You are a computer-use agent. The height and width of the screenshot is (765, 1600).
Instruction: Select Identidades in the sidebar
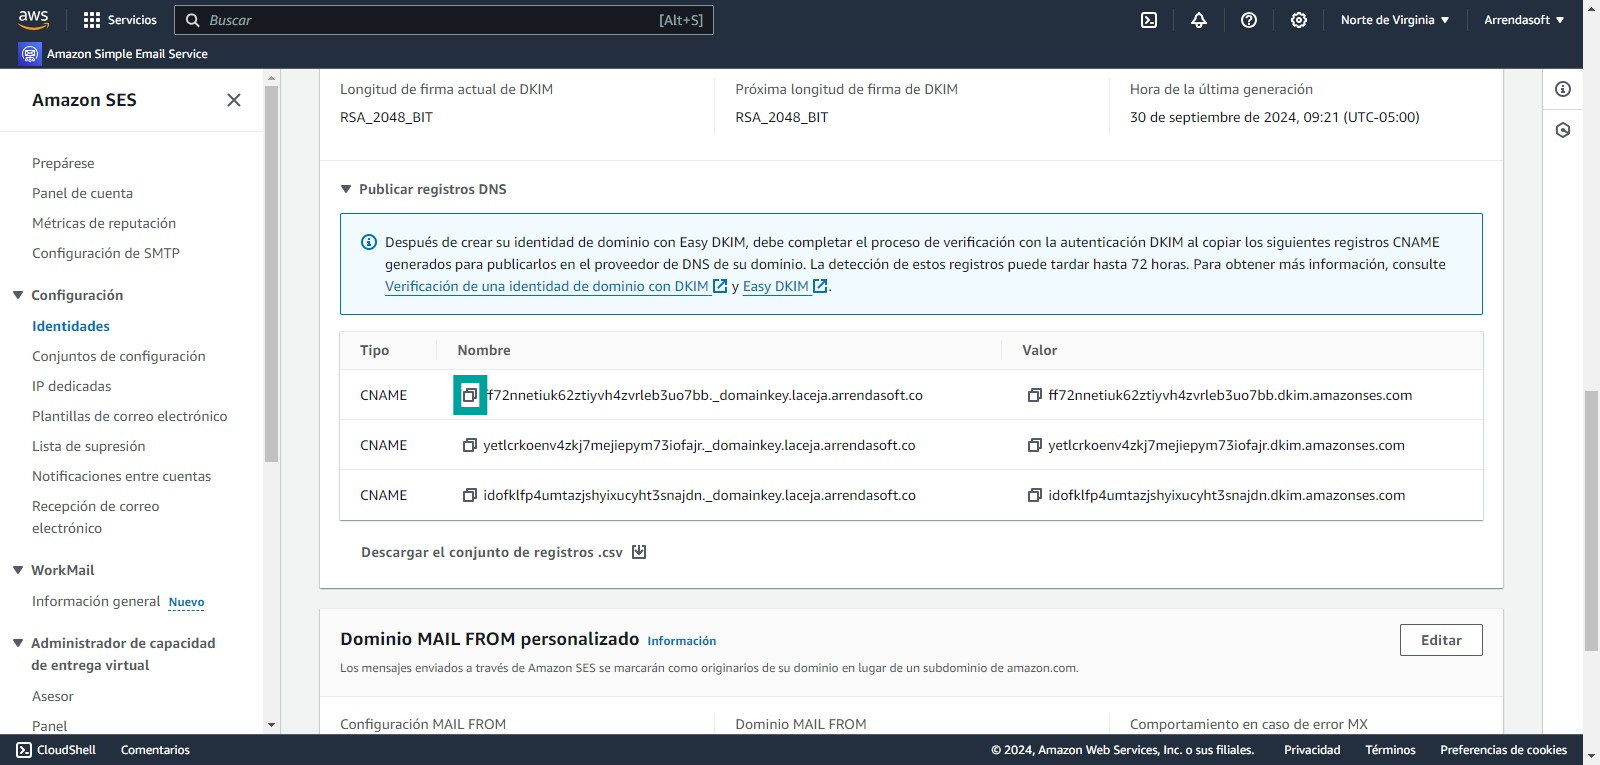[x=71, y=326]
